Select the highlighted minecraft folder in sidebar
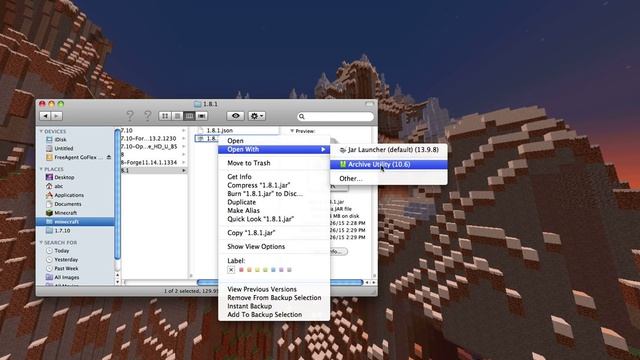Image resolution: width=640 pixels, height=360 pixels. (75, 222)
